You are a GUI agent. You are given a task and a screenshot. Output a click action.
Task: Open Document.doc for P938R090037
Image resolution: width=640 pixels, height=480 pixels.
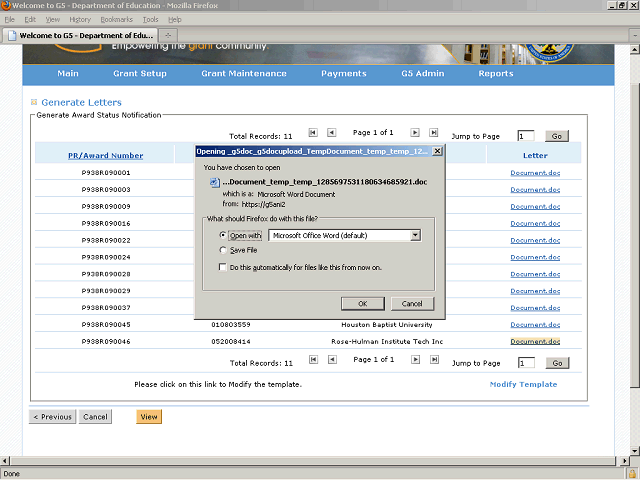(x=535, y=308)
